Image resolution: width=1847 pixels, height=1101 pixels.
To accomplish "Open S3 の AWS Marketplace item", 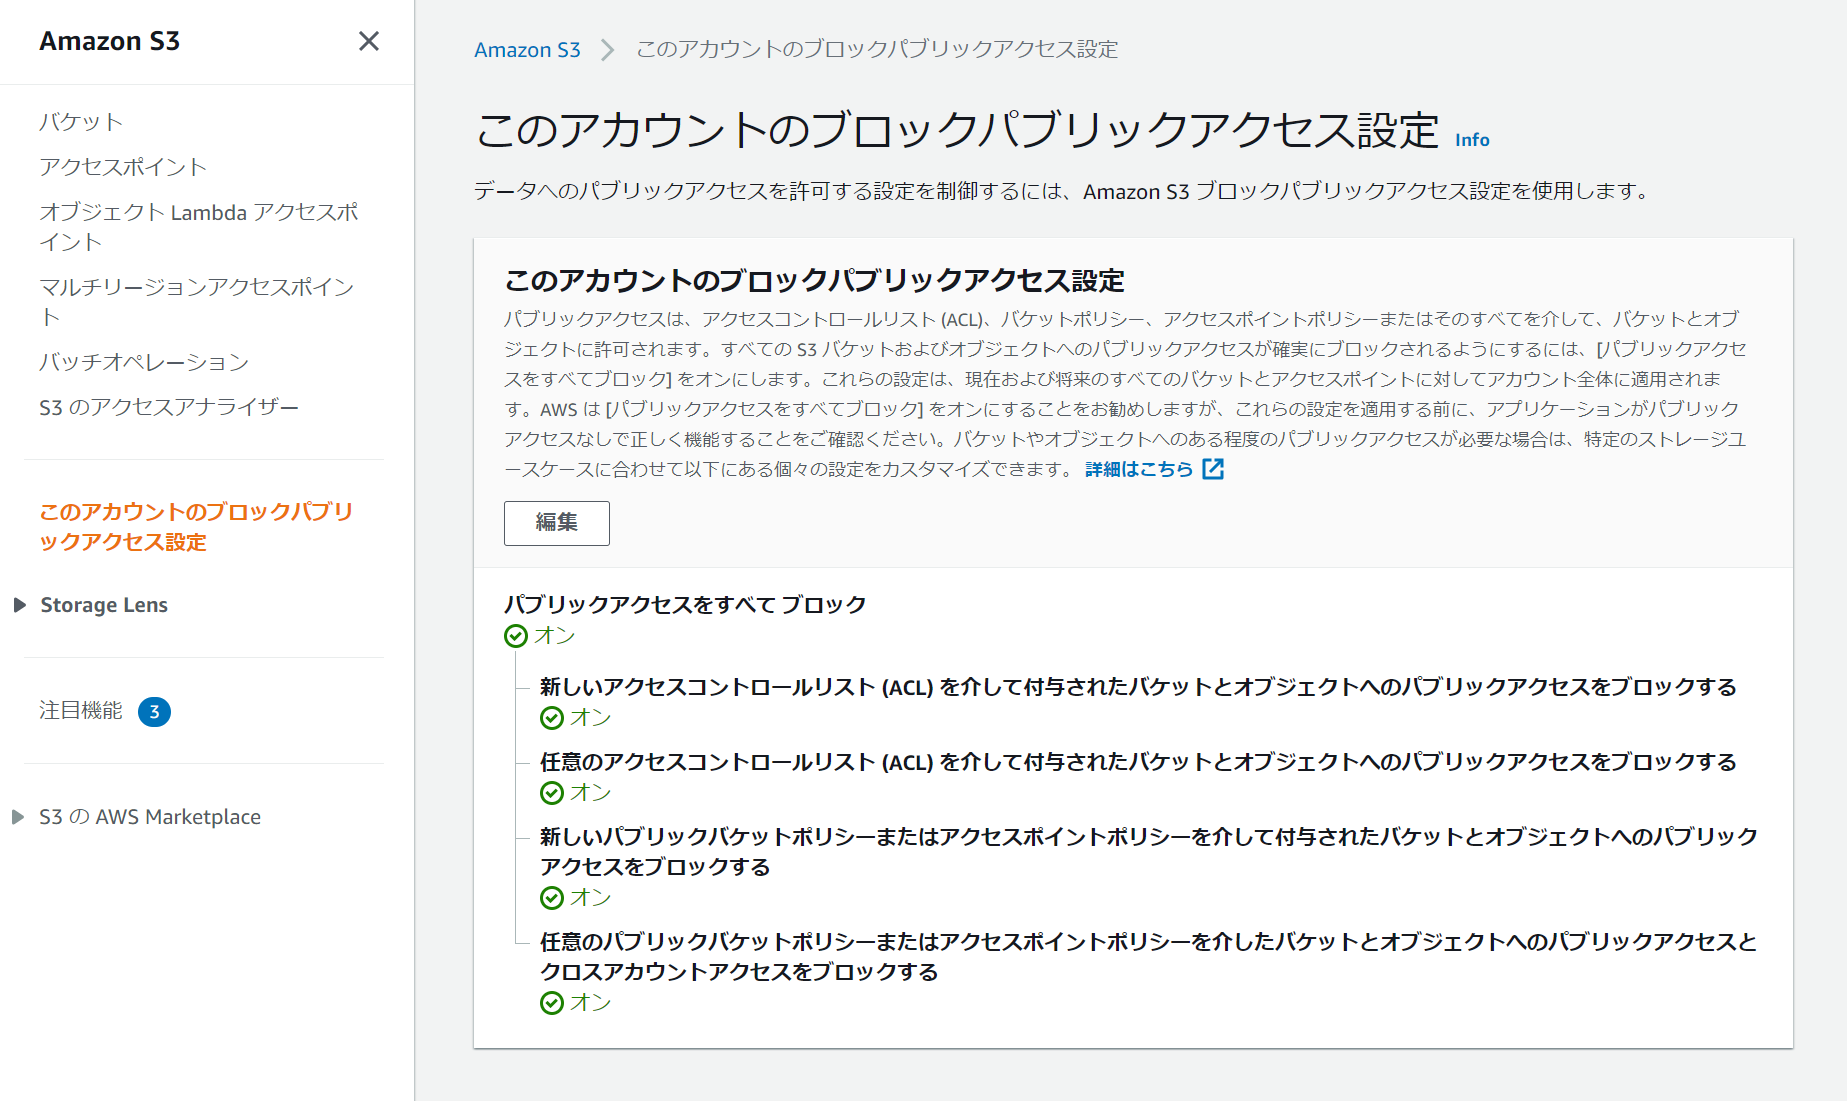I will coord(150,817).
